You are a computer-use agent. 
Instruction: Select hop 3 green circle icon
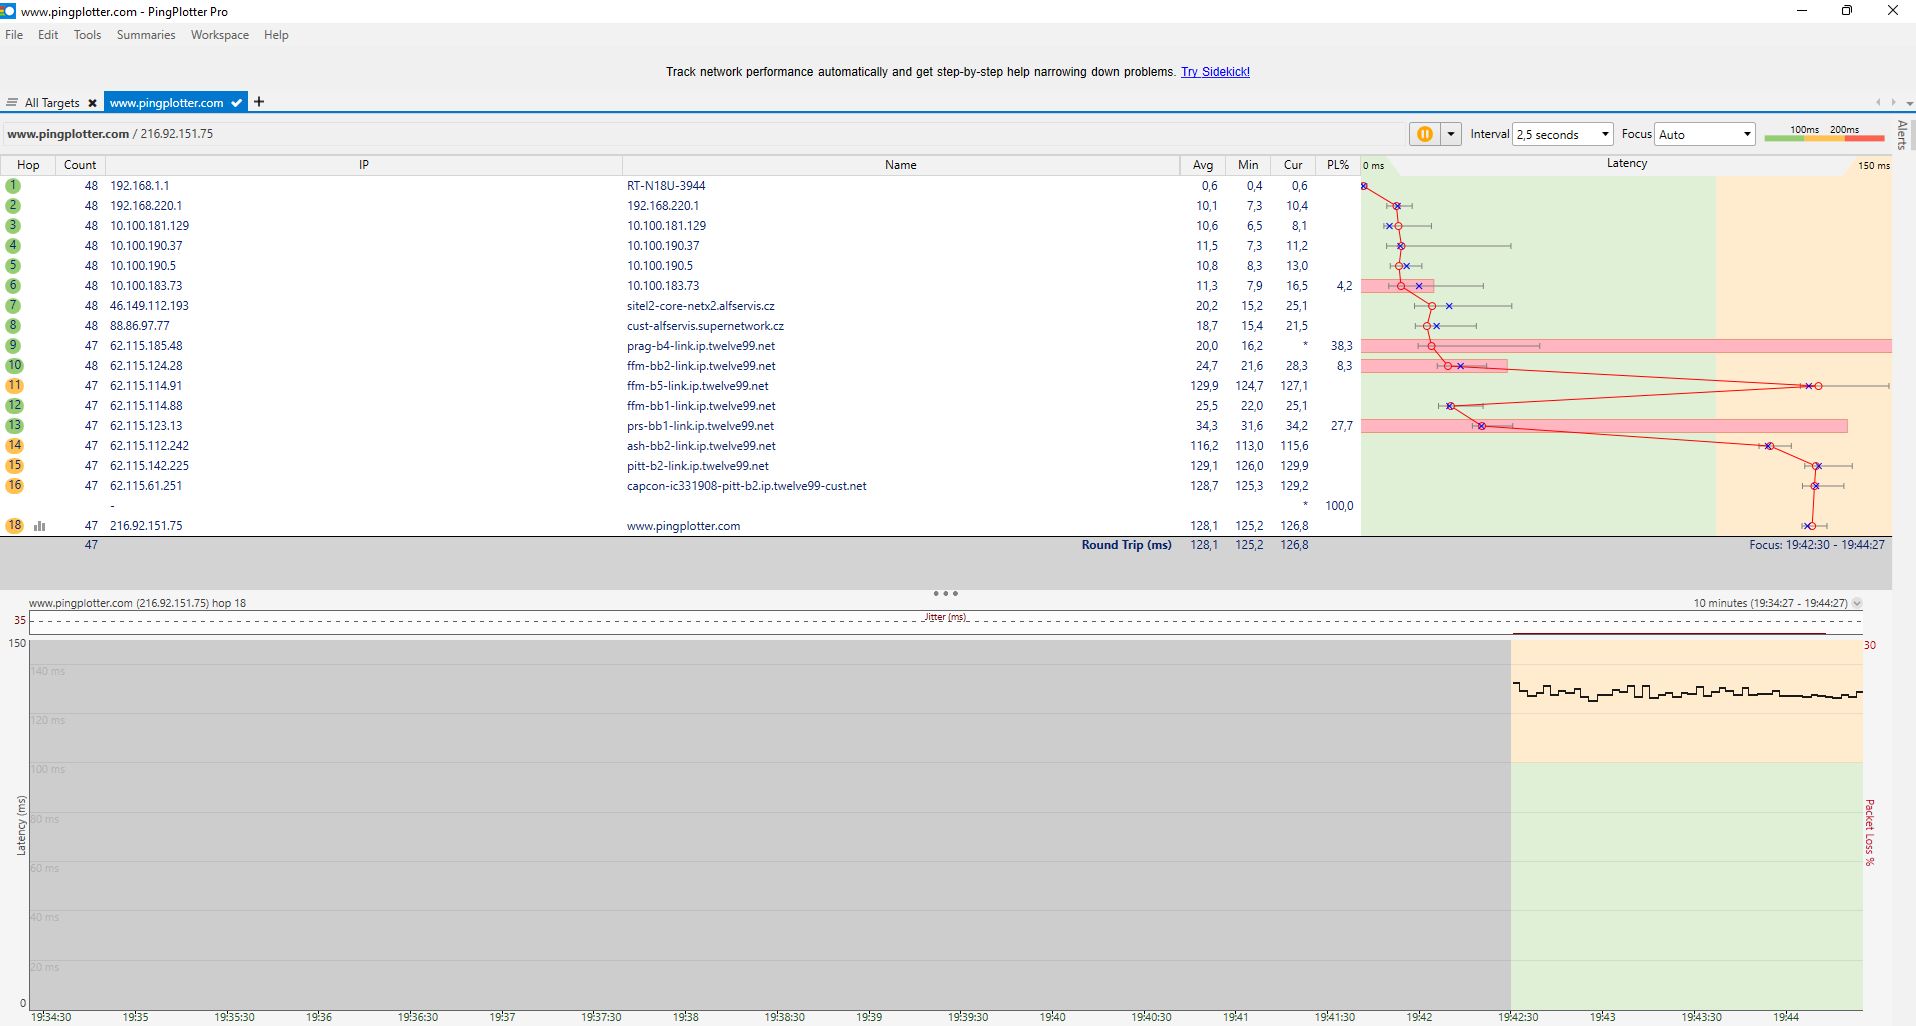pyautogui.click(x=13, y=226)
